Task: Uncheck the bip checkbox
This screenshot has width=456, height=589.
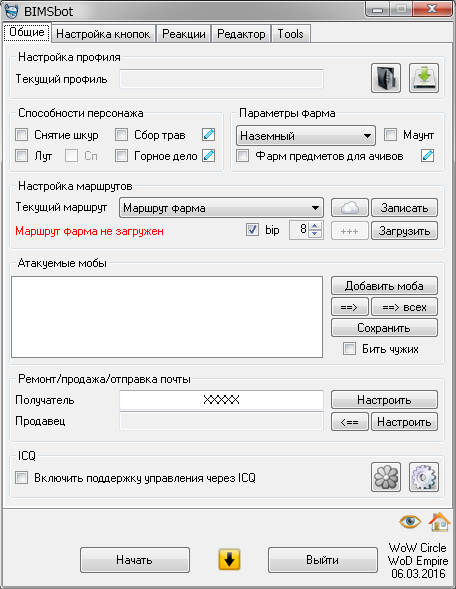Action: [x=252, y=230]
